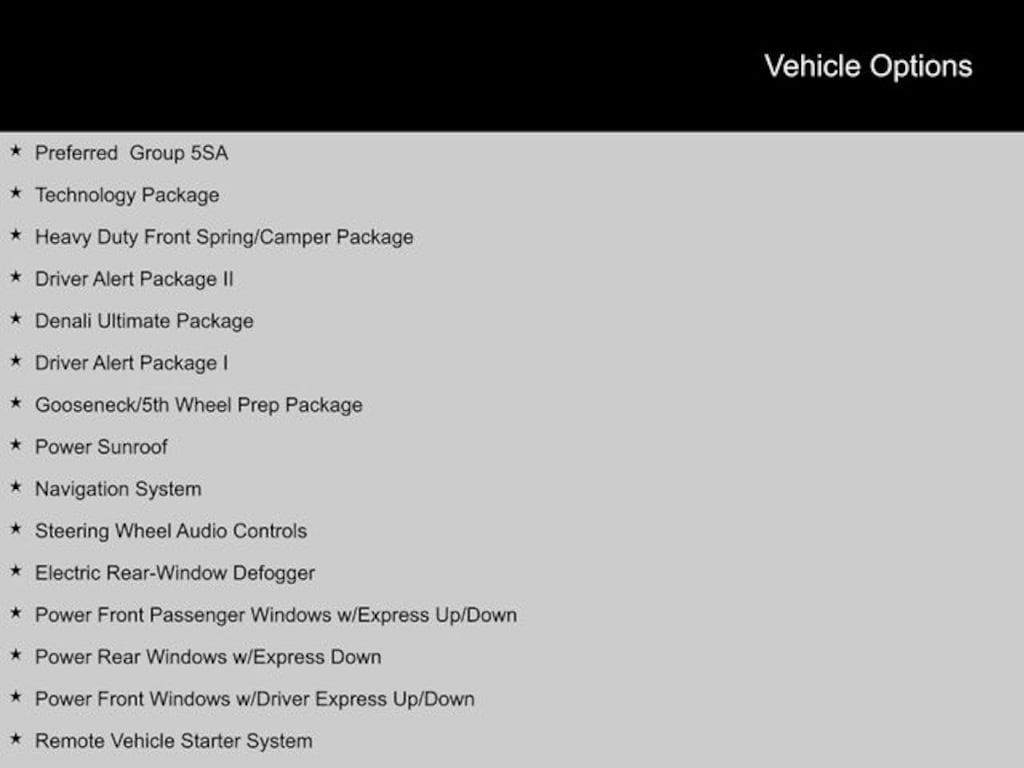Select the star bullet beside Denali Ultimate Package
Screen dimensions: 1024x768
click(x=15, y=320)
